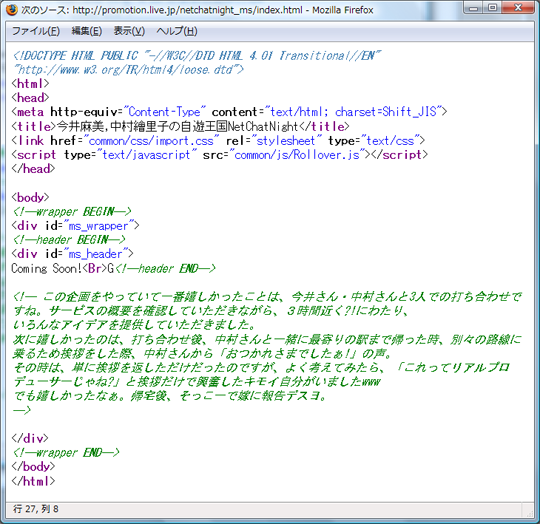Click the status bar 行 27, 列 8
Viewport: 540px width, 524px height.
point(36,509)
